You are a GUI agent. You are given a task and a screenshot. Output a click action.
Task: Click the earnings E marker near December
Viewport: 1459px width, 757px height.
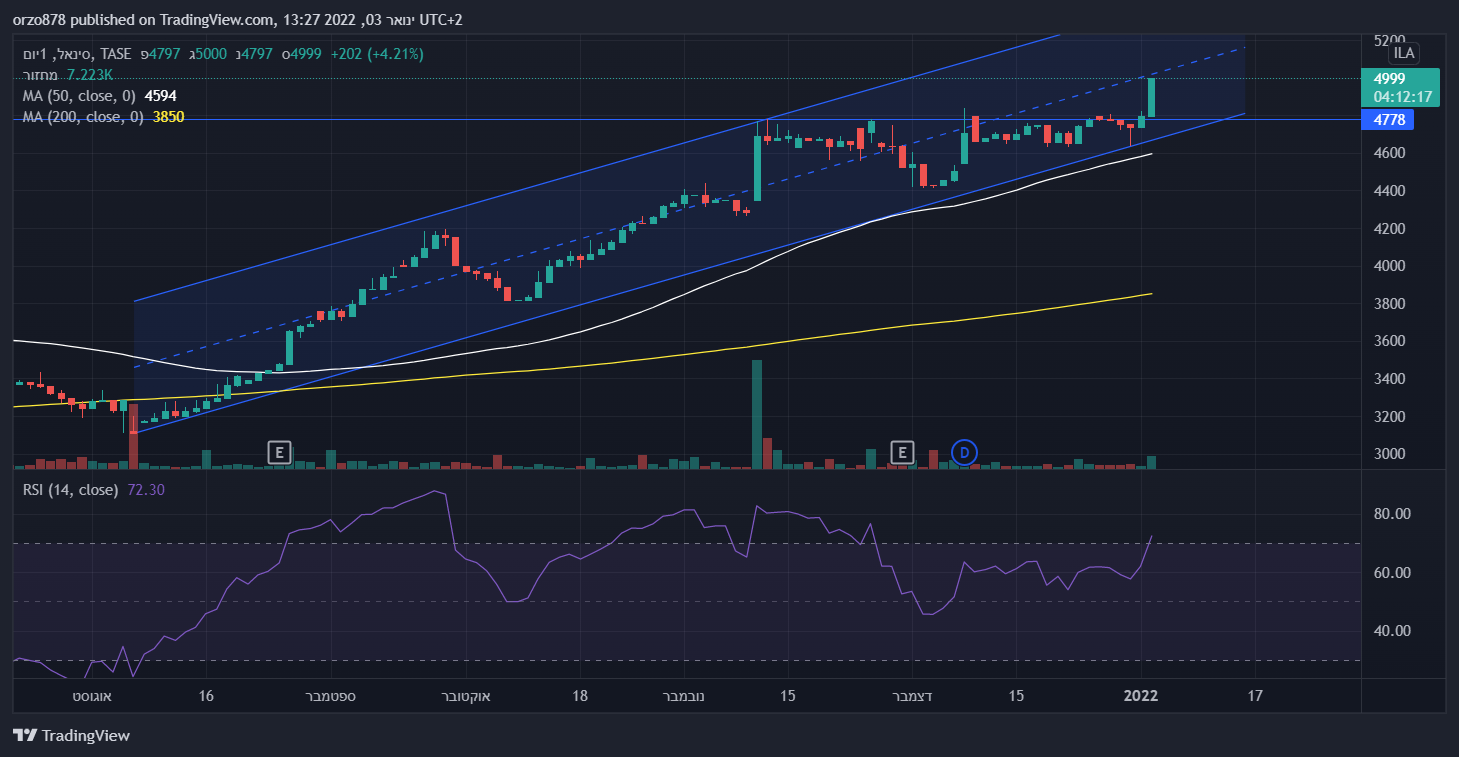(902, 452)
